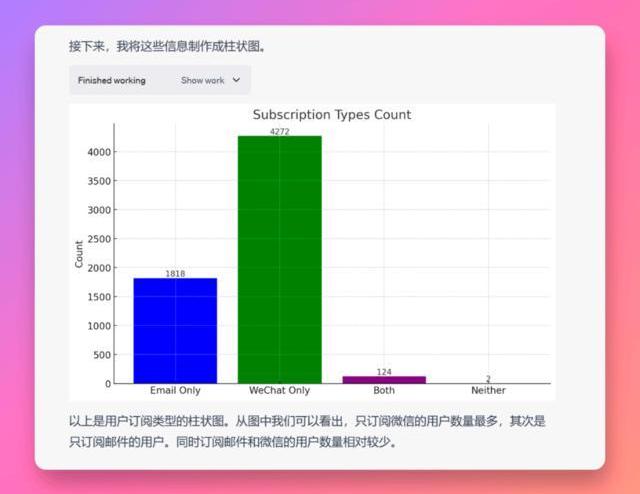Screen dimensions: 640x494
Task: Click the 4000 y-axis tick label
Action: 97,152
